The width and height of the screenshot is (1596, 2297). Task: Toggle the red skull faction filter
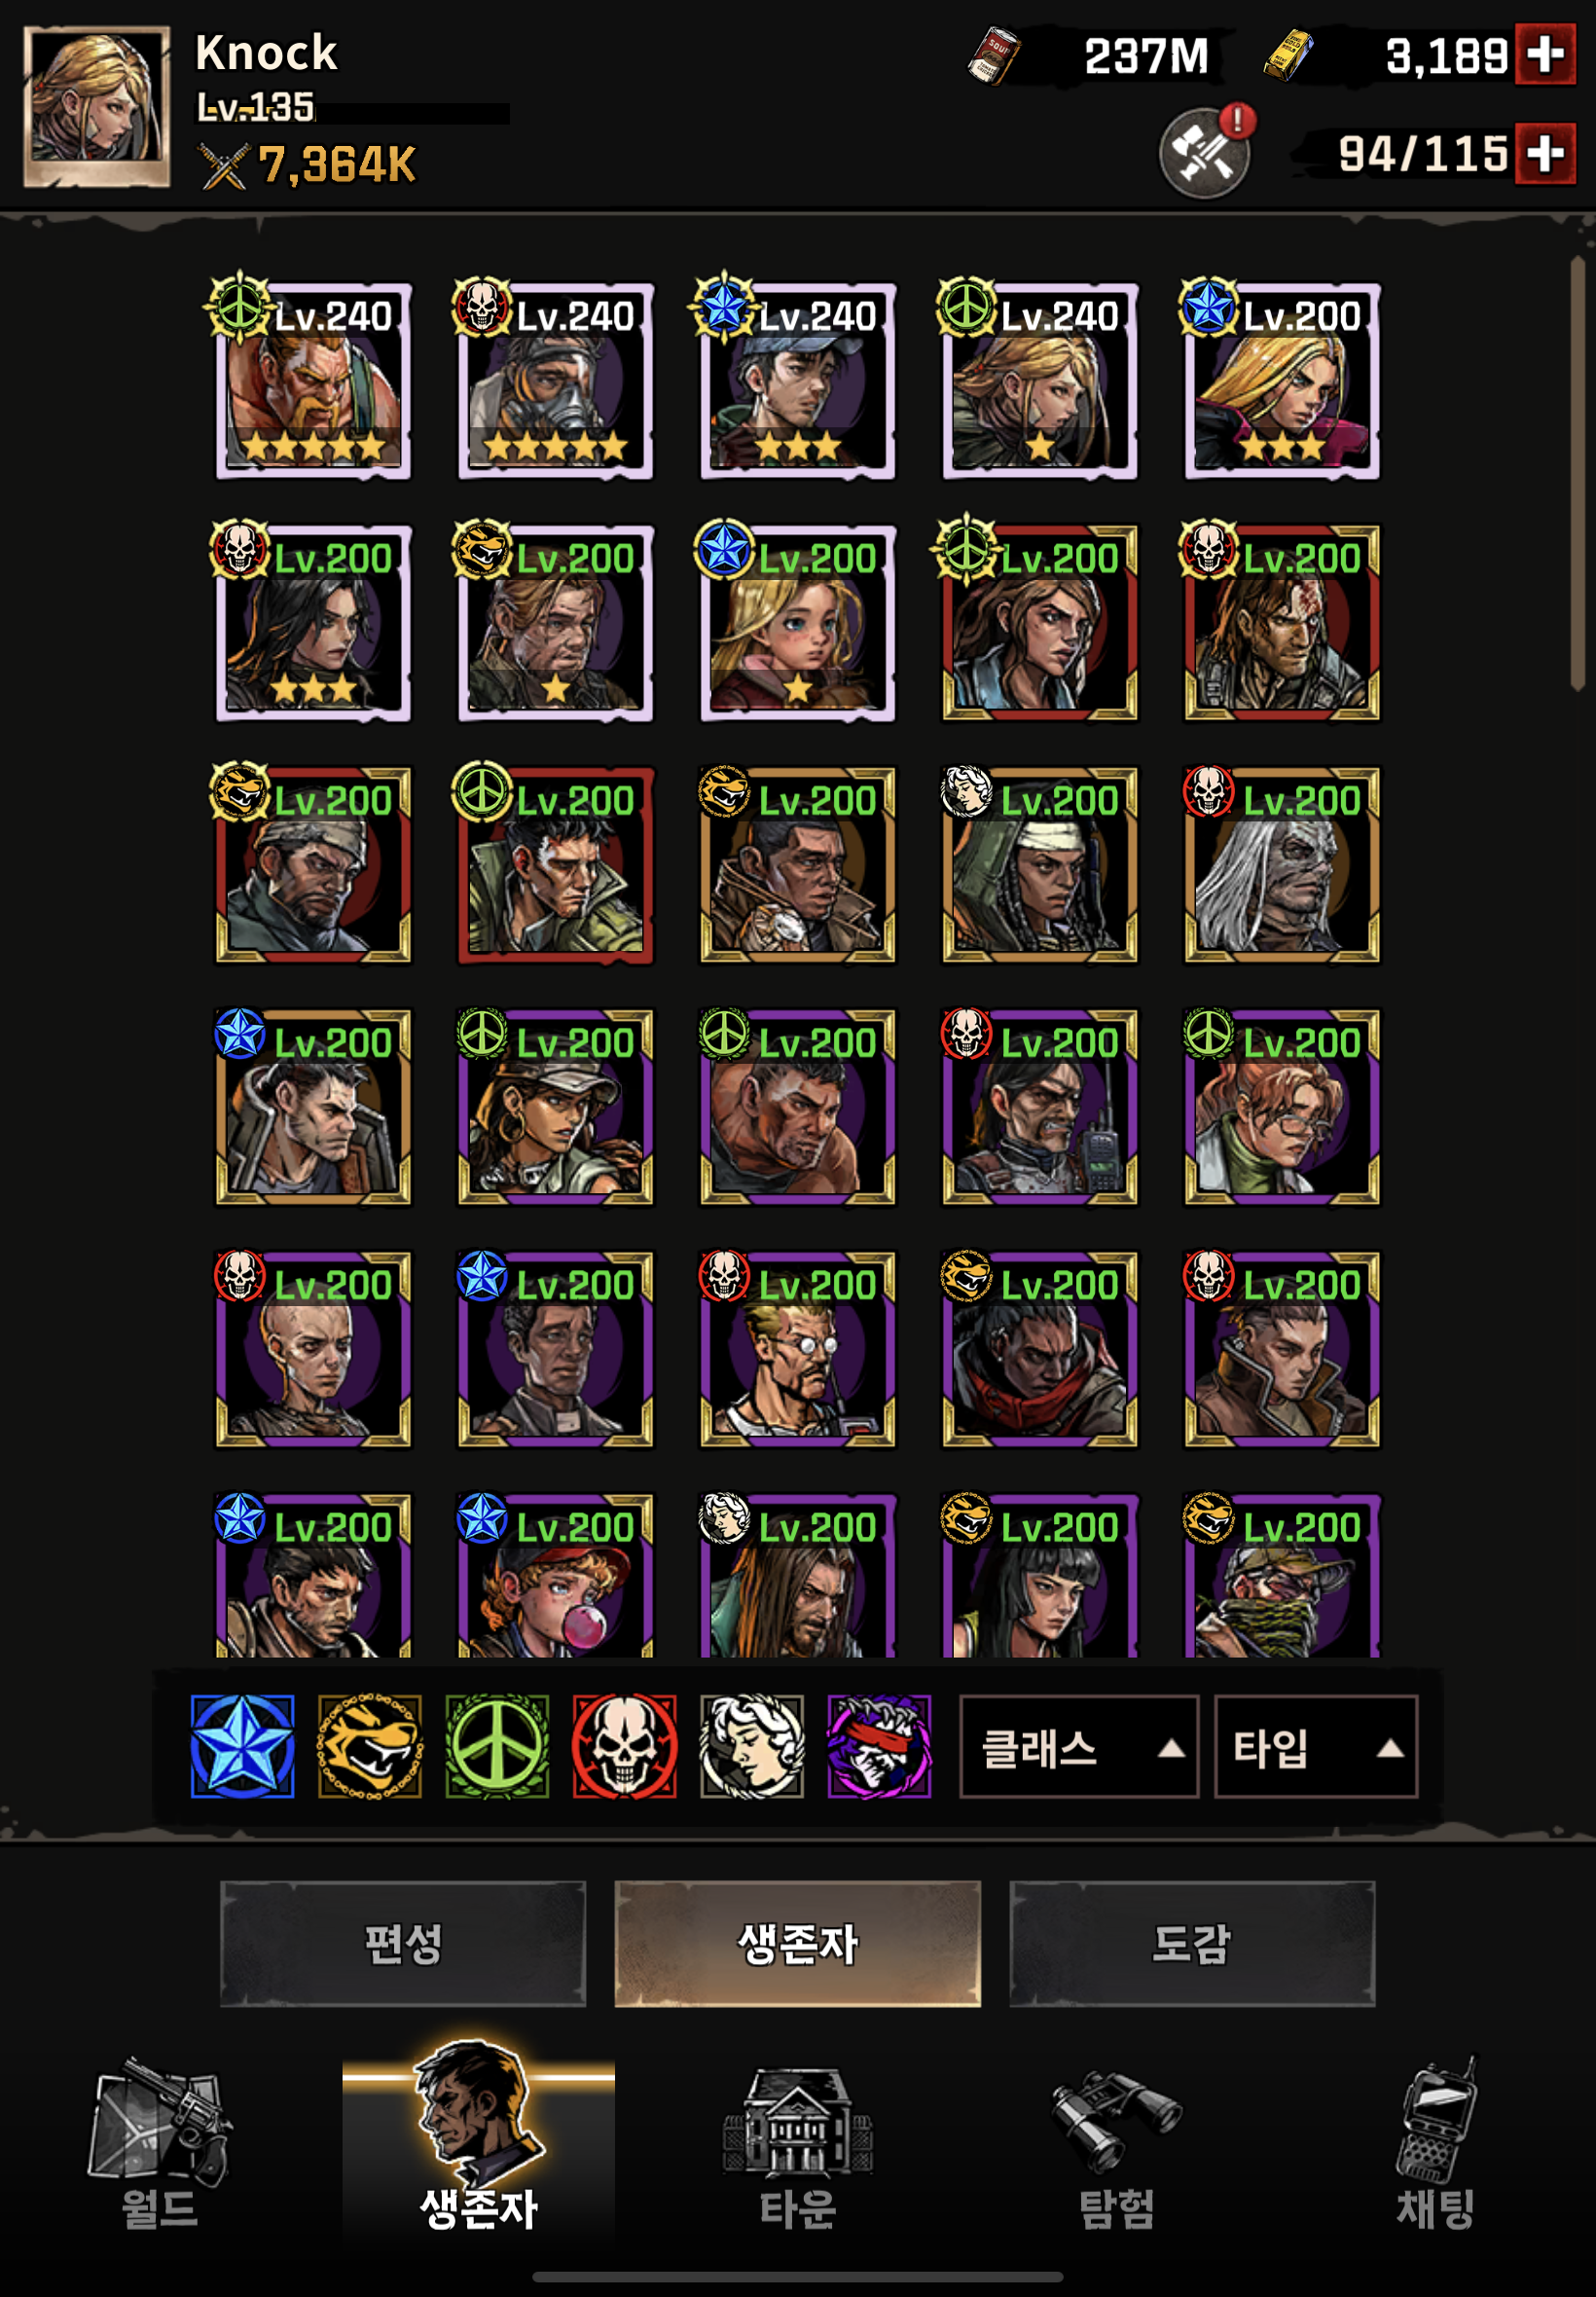(x=625, y=1746)
